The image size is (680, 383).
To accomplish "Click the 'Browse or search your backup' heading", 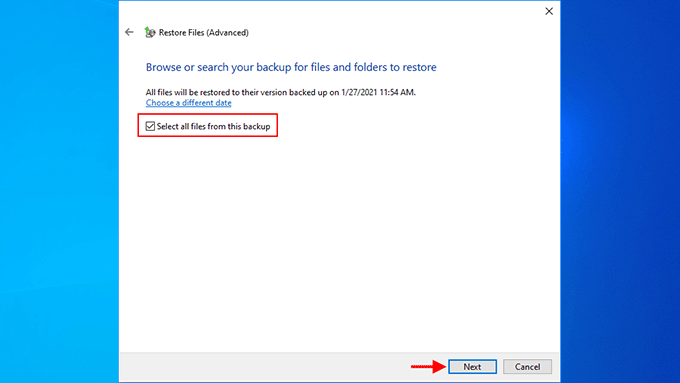I will (x=291, y=67).
